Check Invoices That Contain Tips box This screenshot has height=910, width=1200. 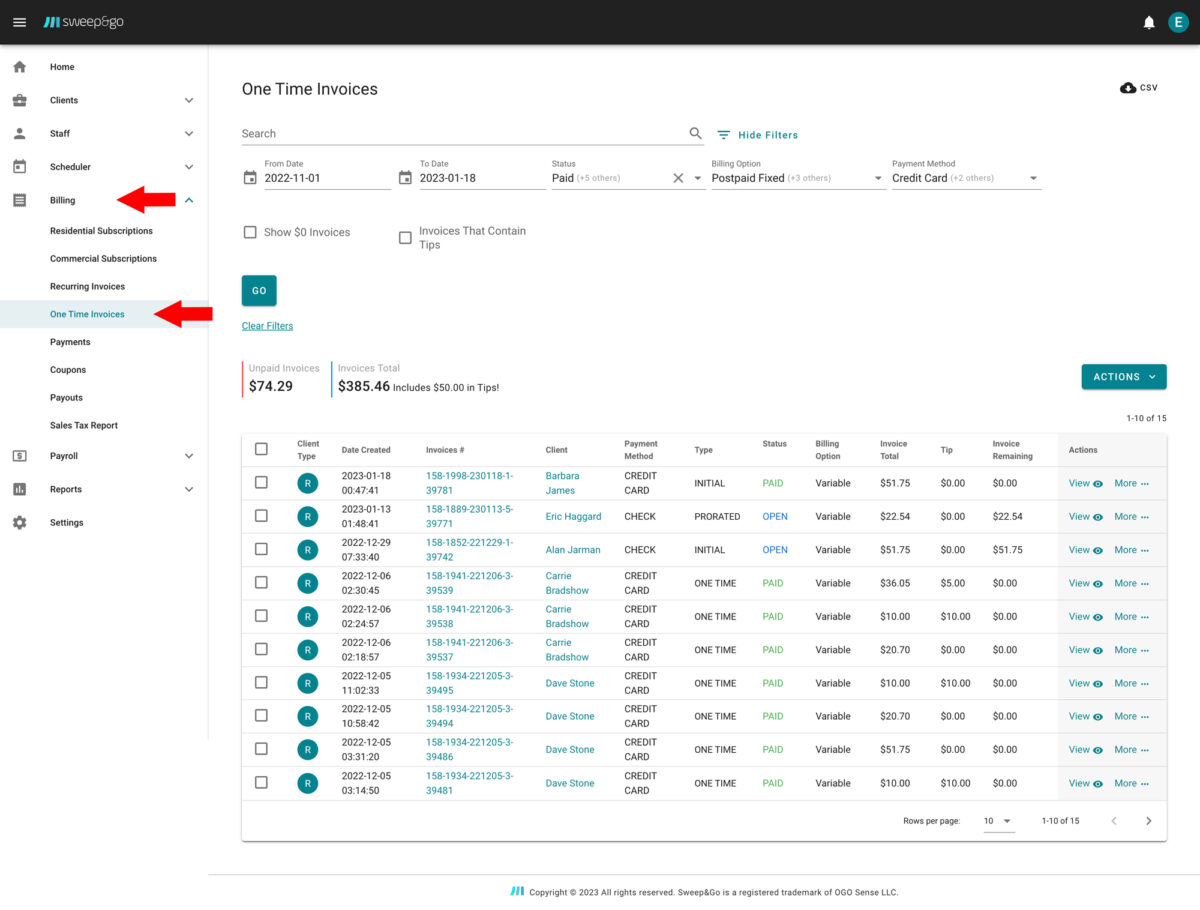tap(405, 238)
